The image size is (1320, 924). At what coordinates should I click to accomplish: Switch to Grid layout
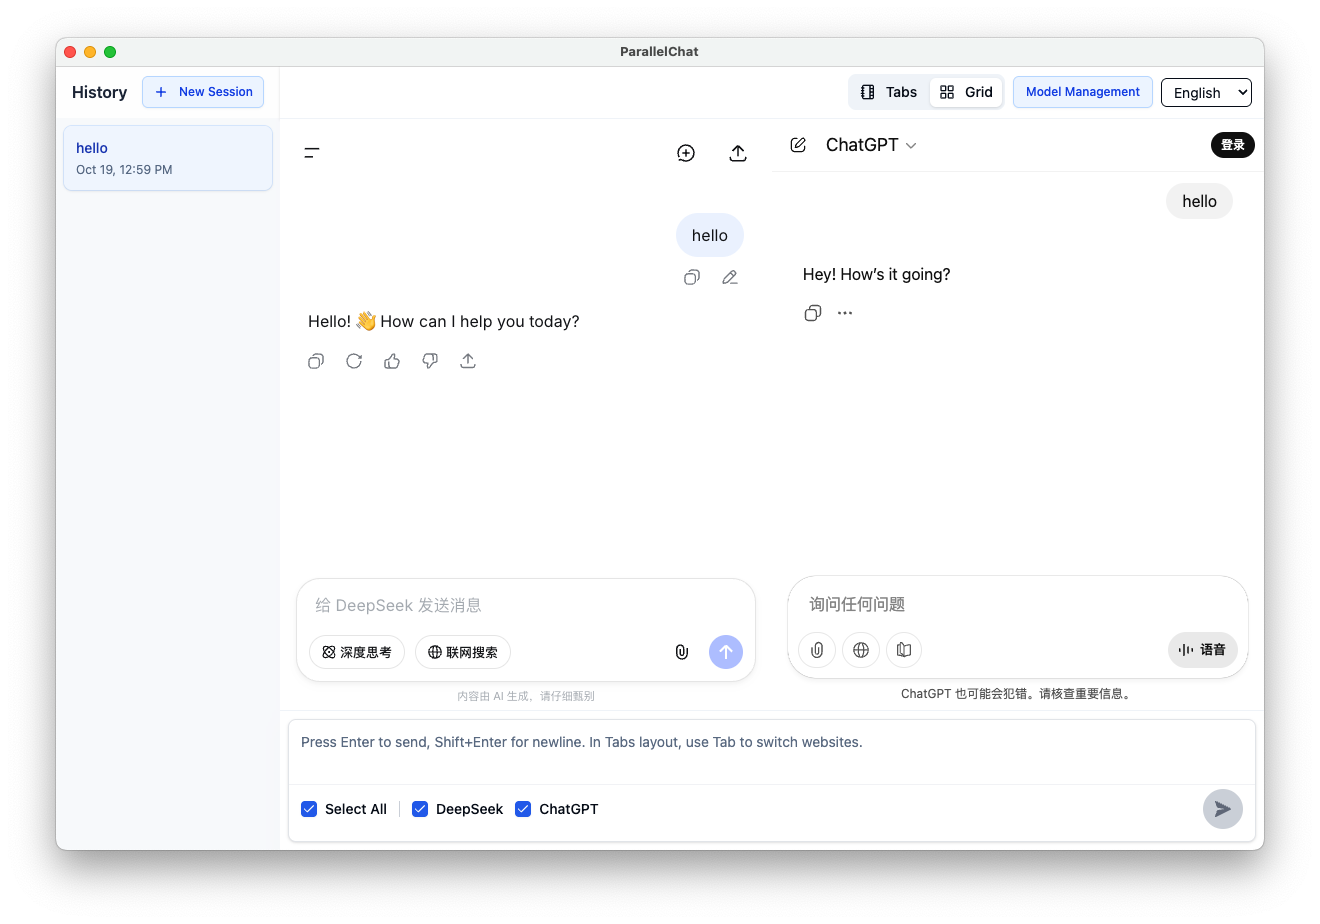click(x=966, y=92)
